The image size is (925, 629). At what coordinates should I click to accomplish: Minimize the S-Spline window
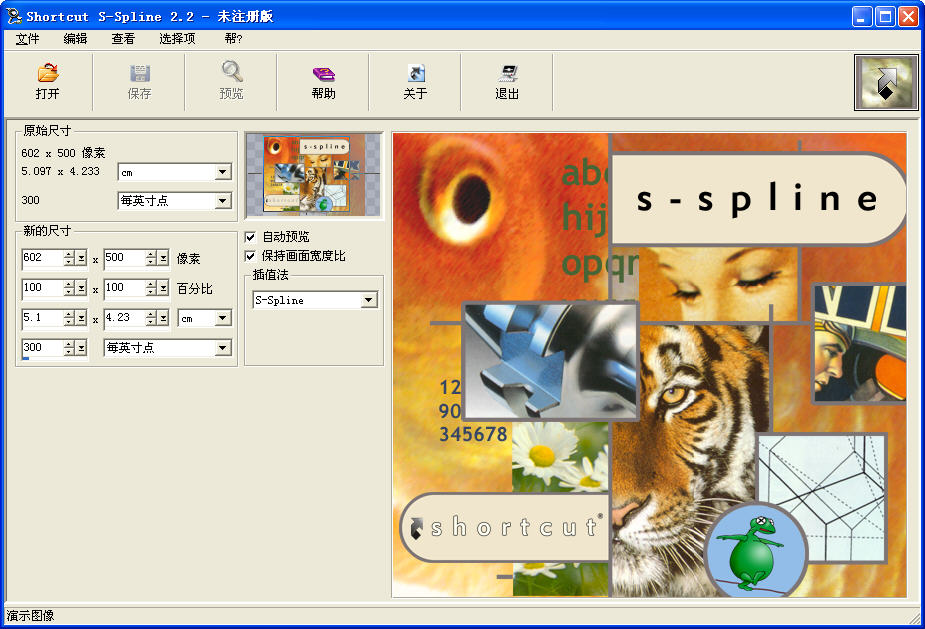862,17
